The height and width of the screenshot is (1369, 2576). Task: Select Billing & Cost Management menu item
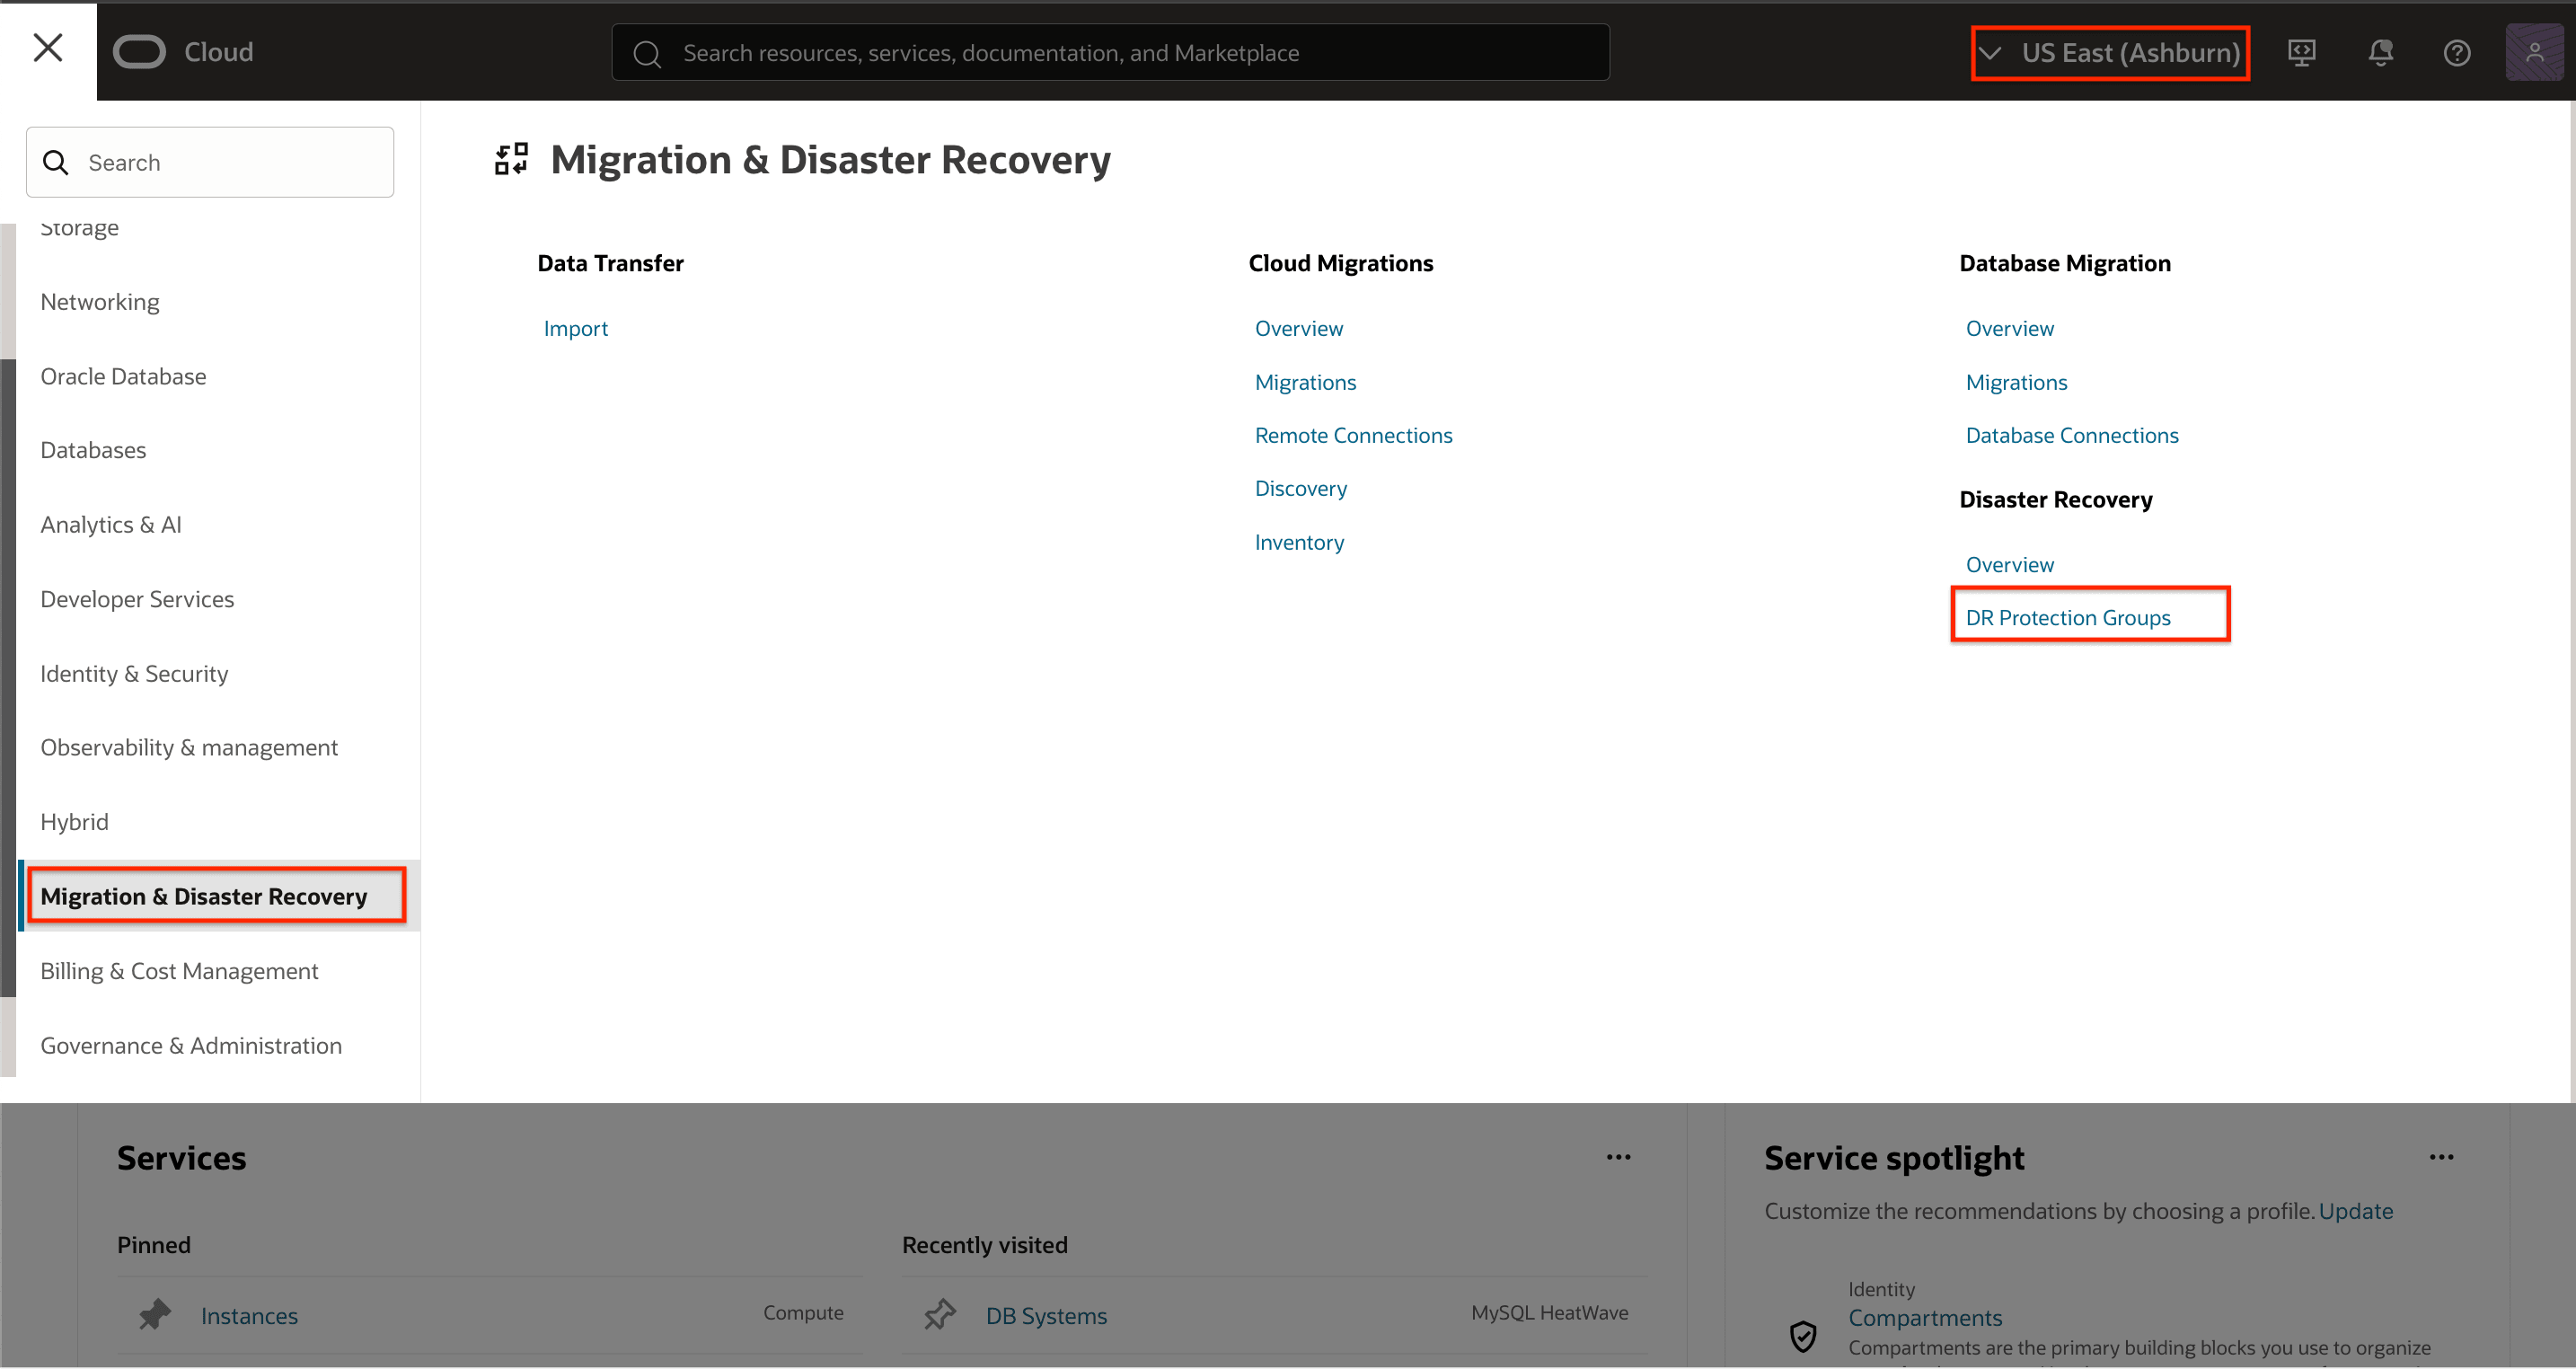179,971
